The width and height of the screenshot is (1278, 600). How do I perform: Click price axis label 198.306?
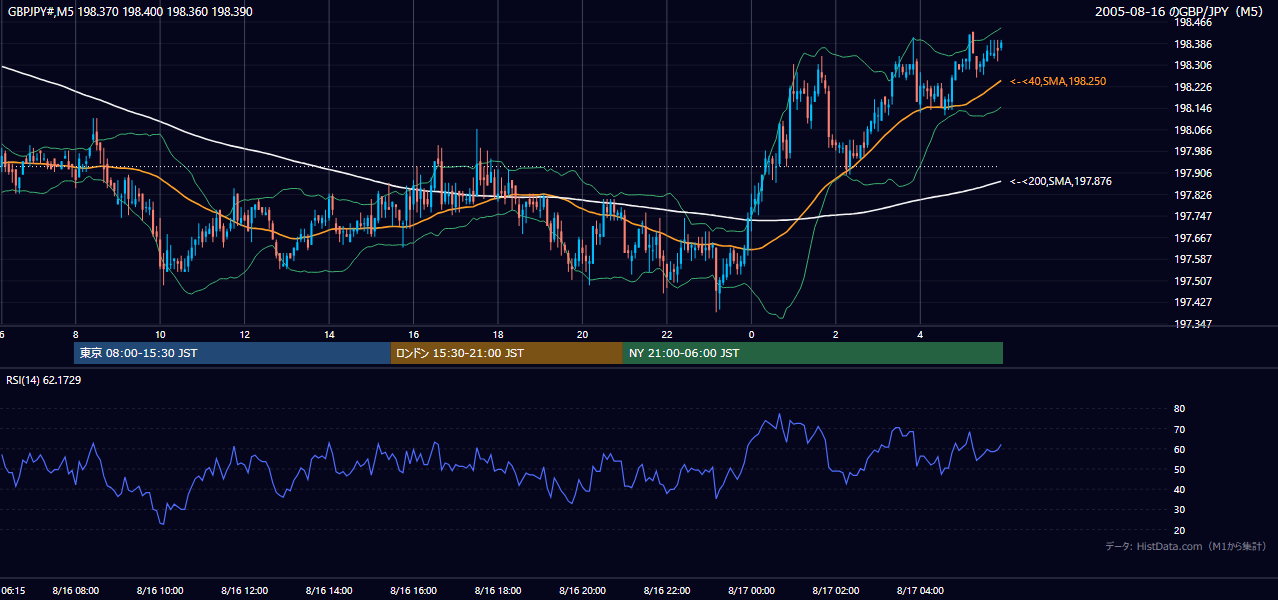click(x=1194, y=65)
